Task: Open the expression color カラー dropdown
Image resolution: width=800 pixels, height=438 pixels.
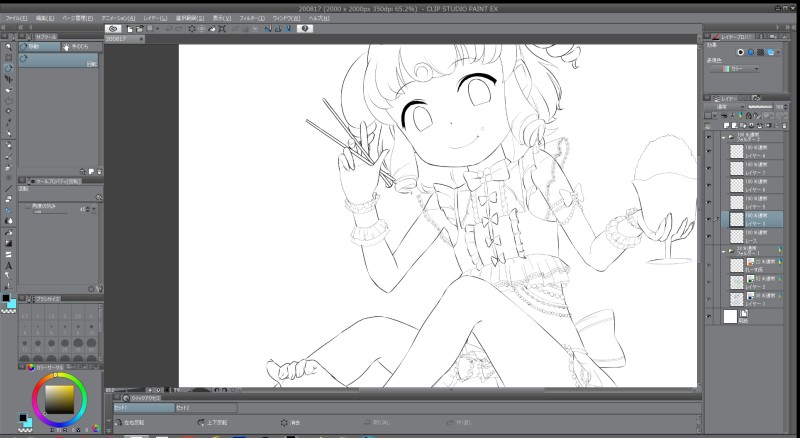Action: tap(734, 69)
